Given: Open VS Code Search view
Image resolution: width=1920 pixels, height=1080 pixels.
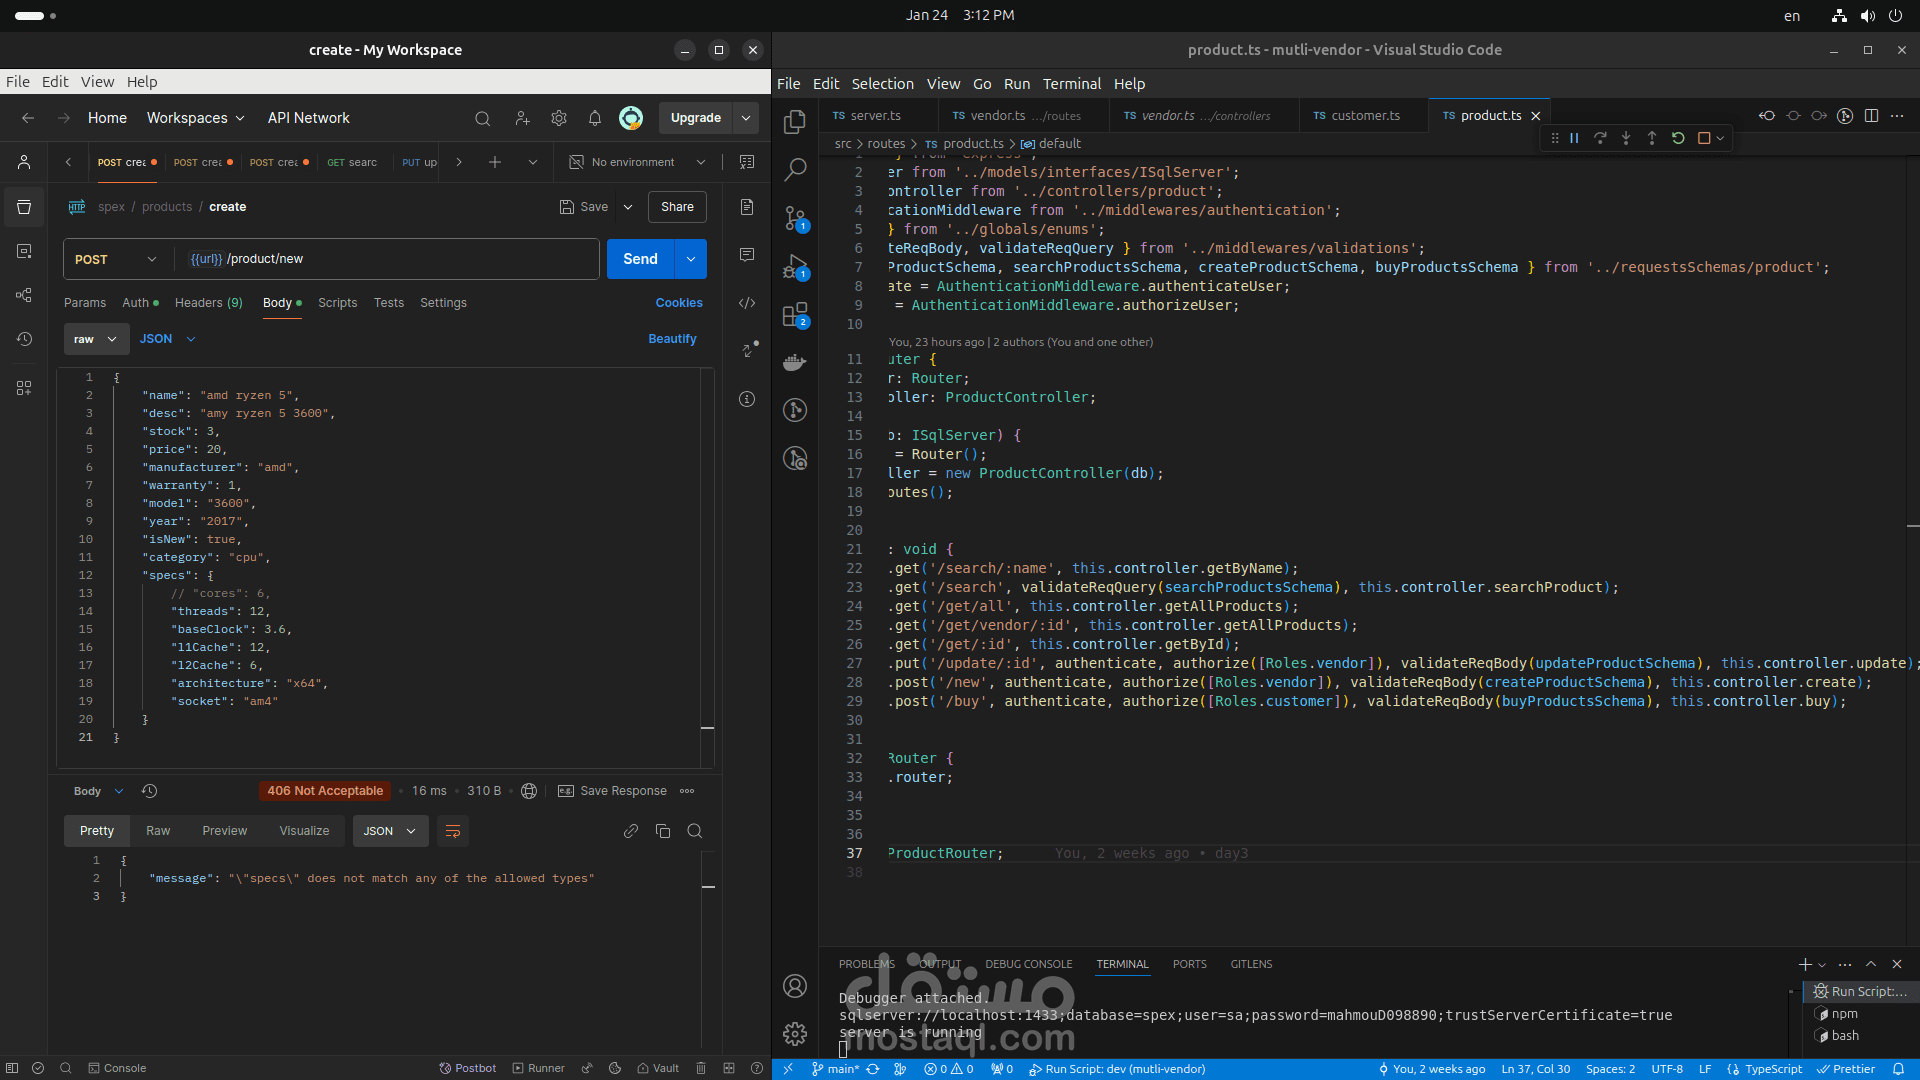Looking at the screenshot, I should 795,170.
